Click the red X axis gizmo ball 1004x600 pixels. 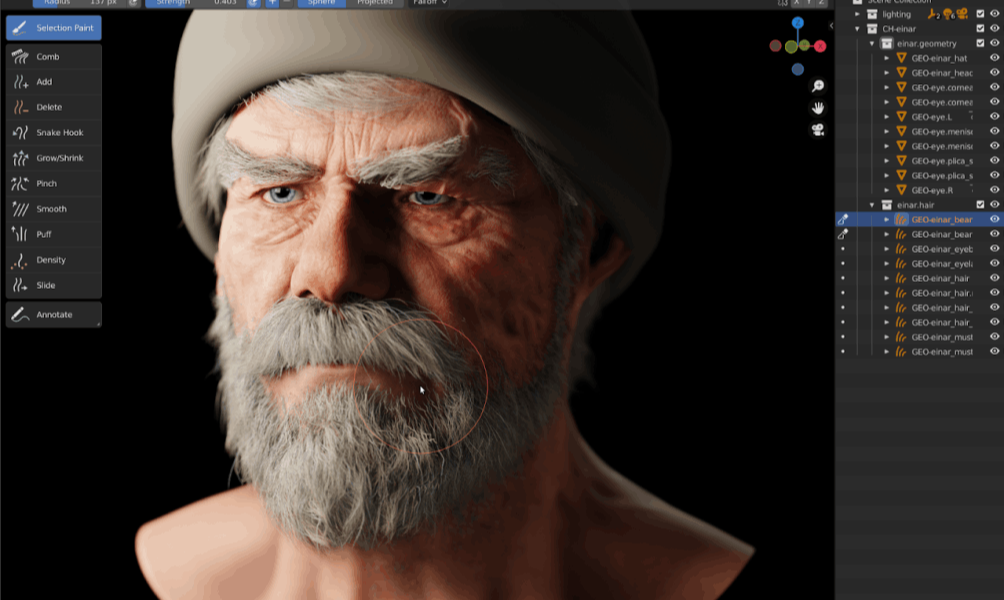point(820,46)
